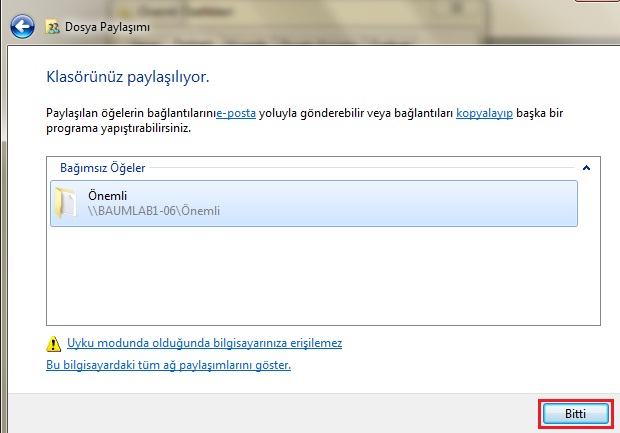Image resolution: width=620 pixels, height=433 pixels.
Task: Click the Dosya Paylaşımı window title
Action: point(107,27)
